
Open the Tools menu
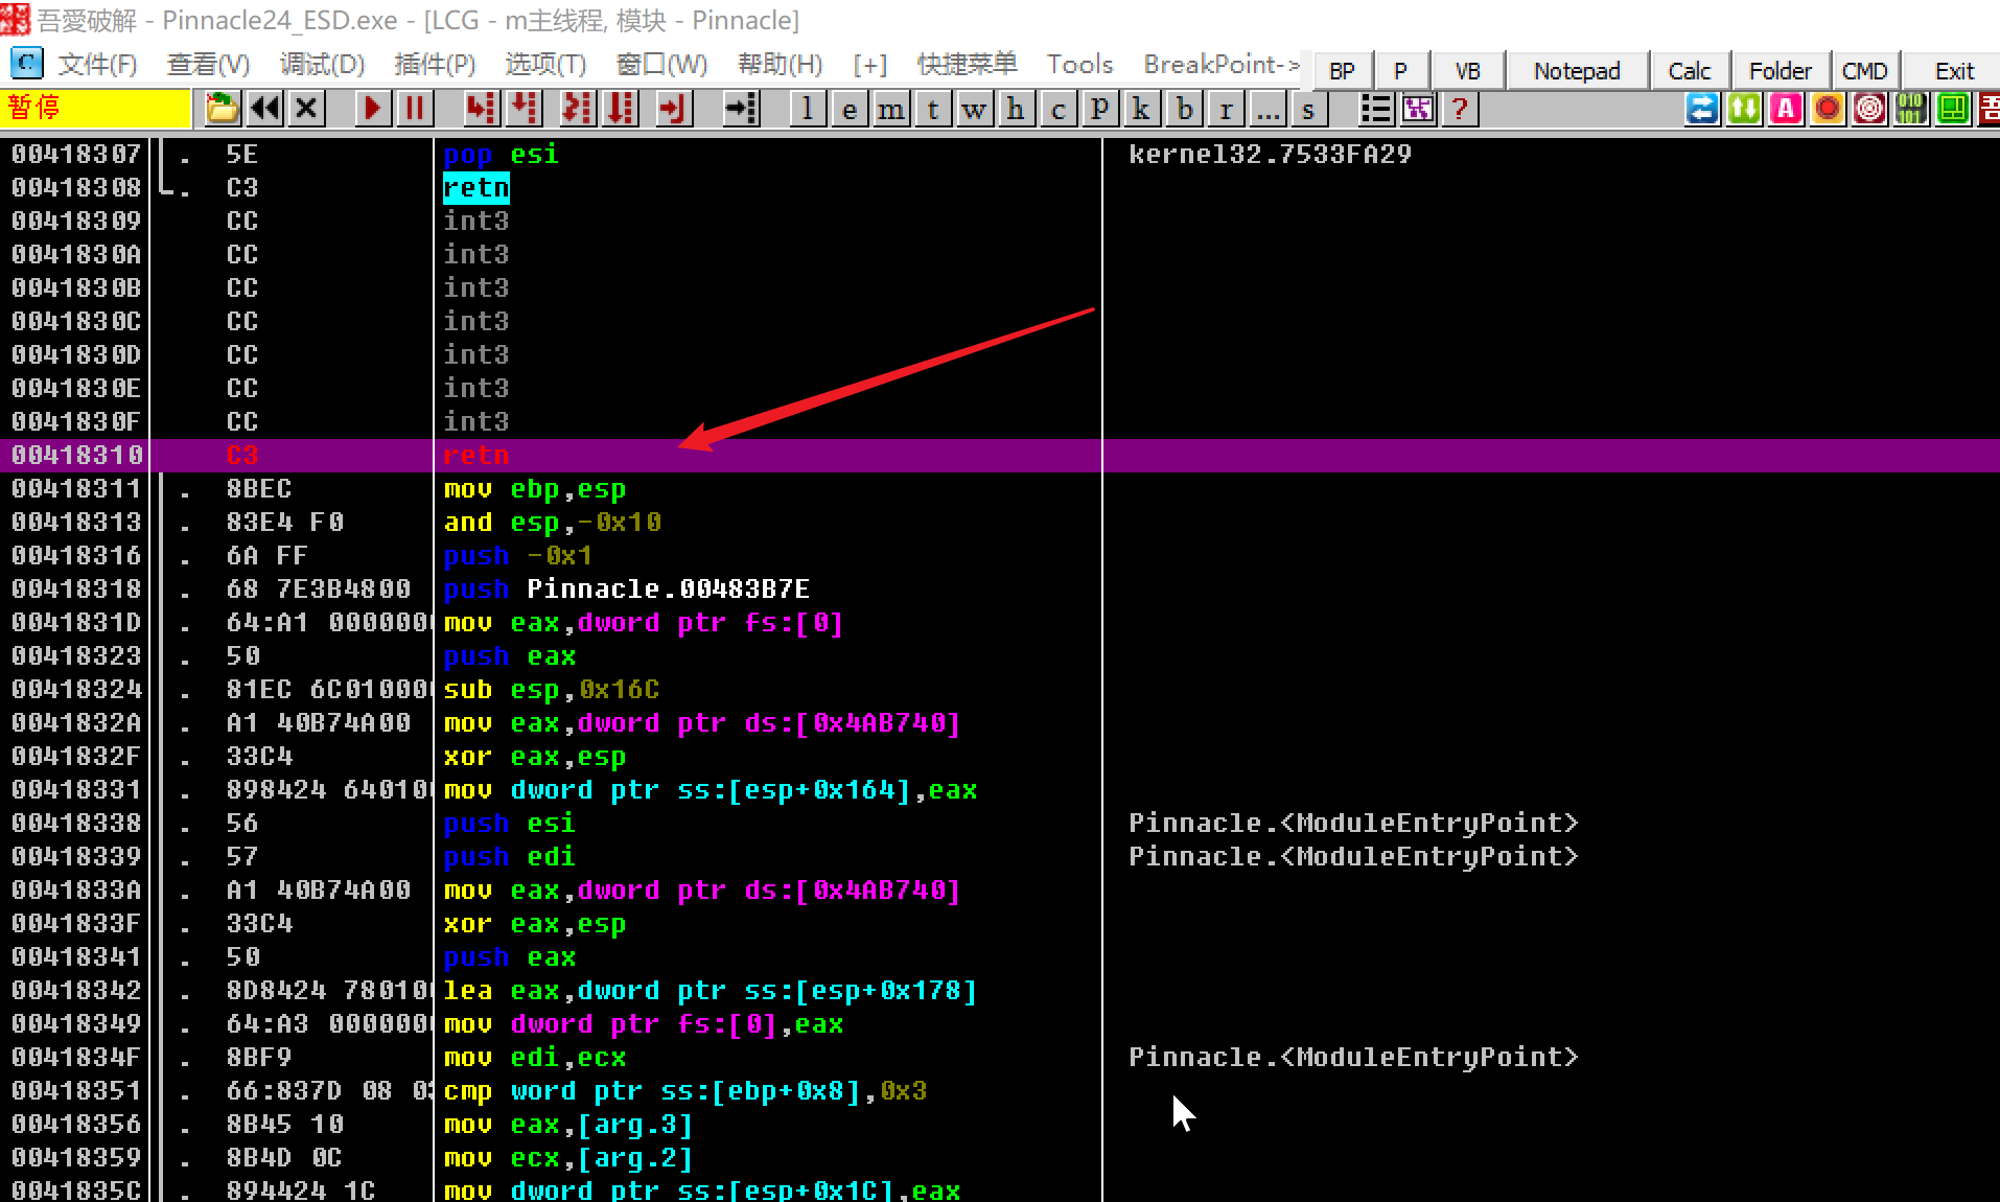[x=1080, y=65]
